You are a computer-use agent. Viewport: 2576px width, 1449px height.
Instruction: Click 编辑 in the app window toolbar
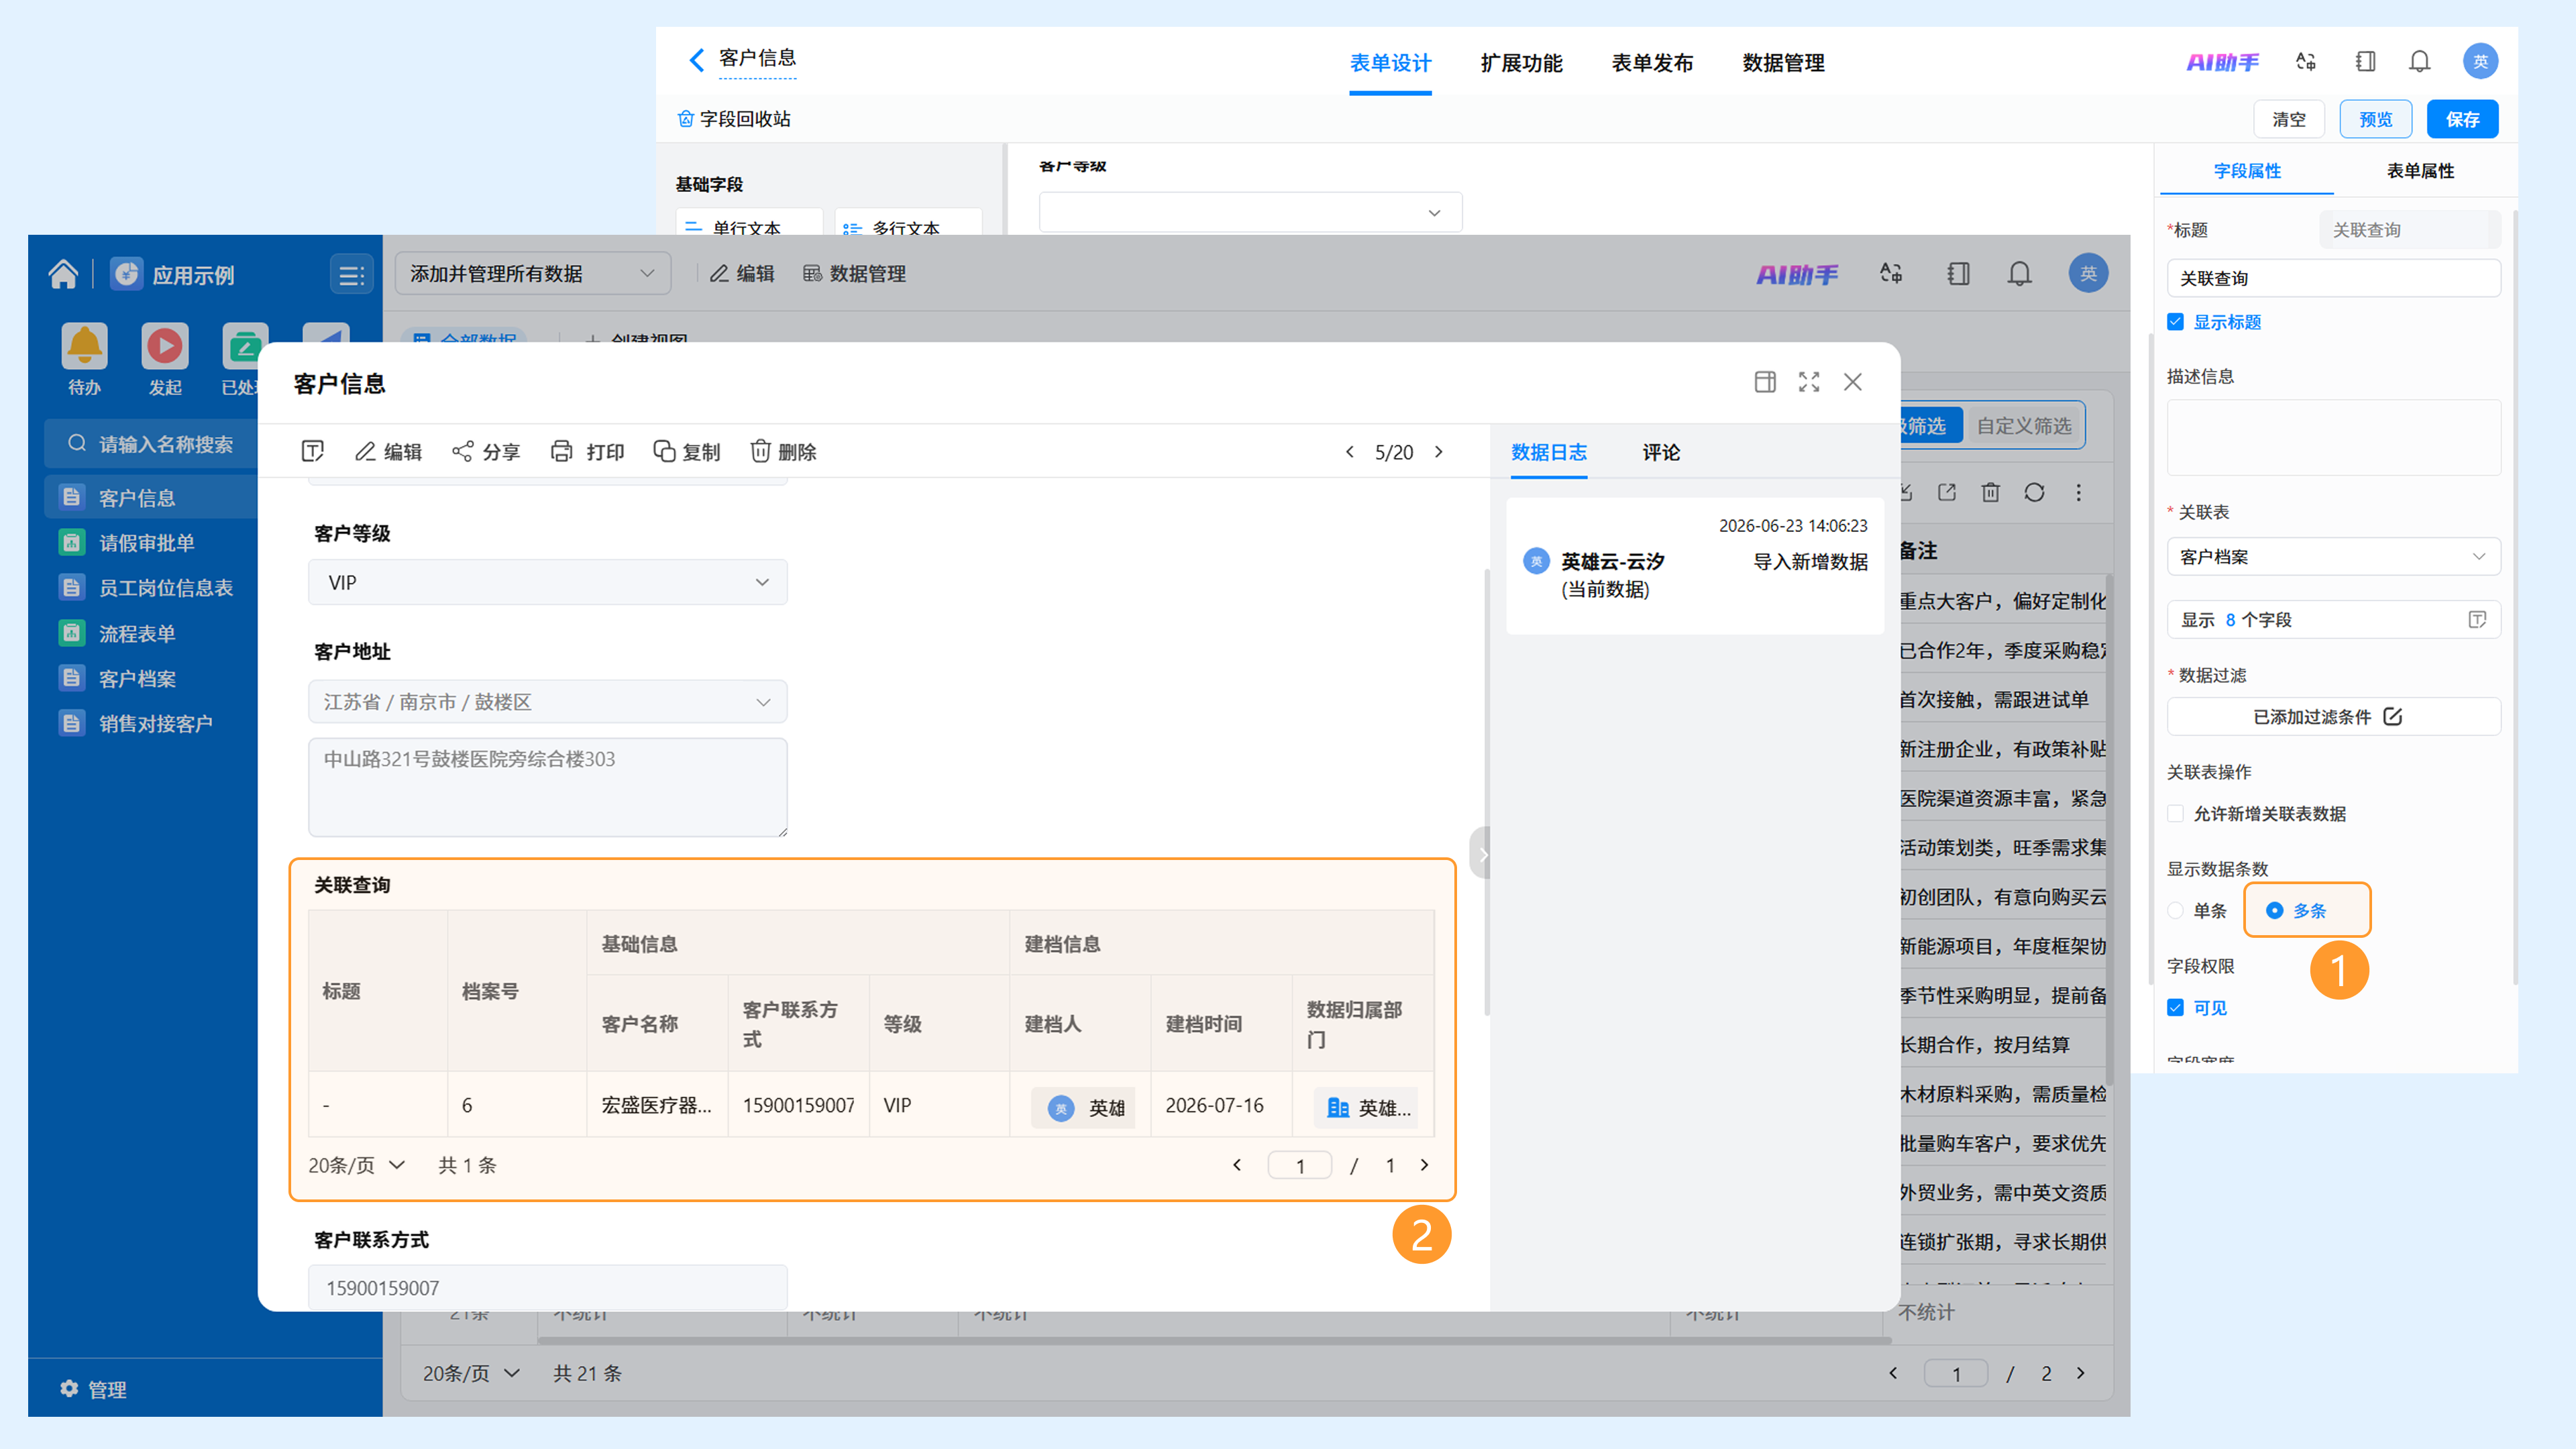742,274
